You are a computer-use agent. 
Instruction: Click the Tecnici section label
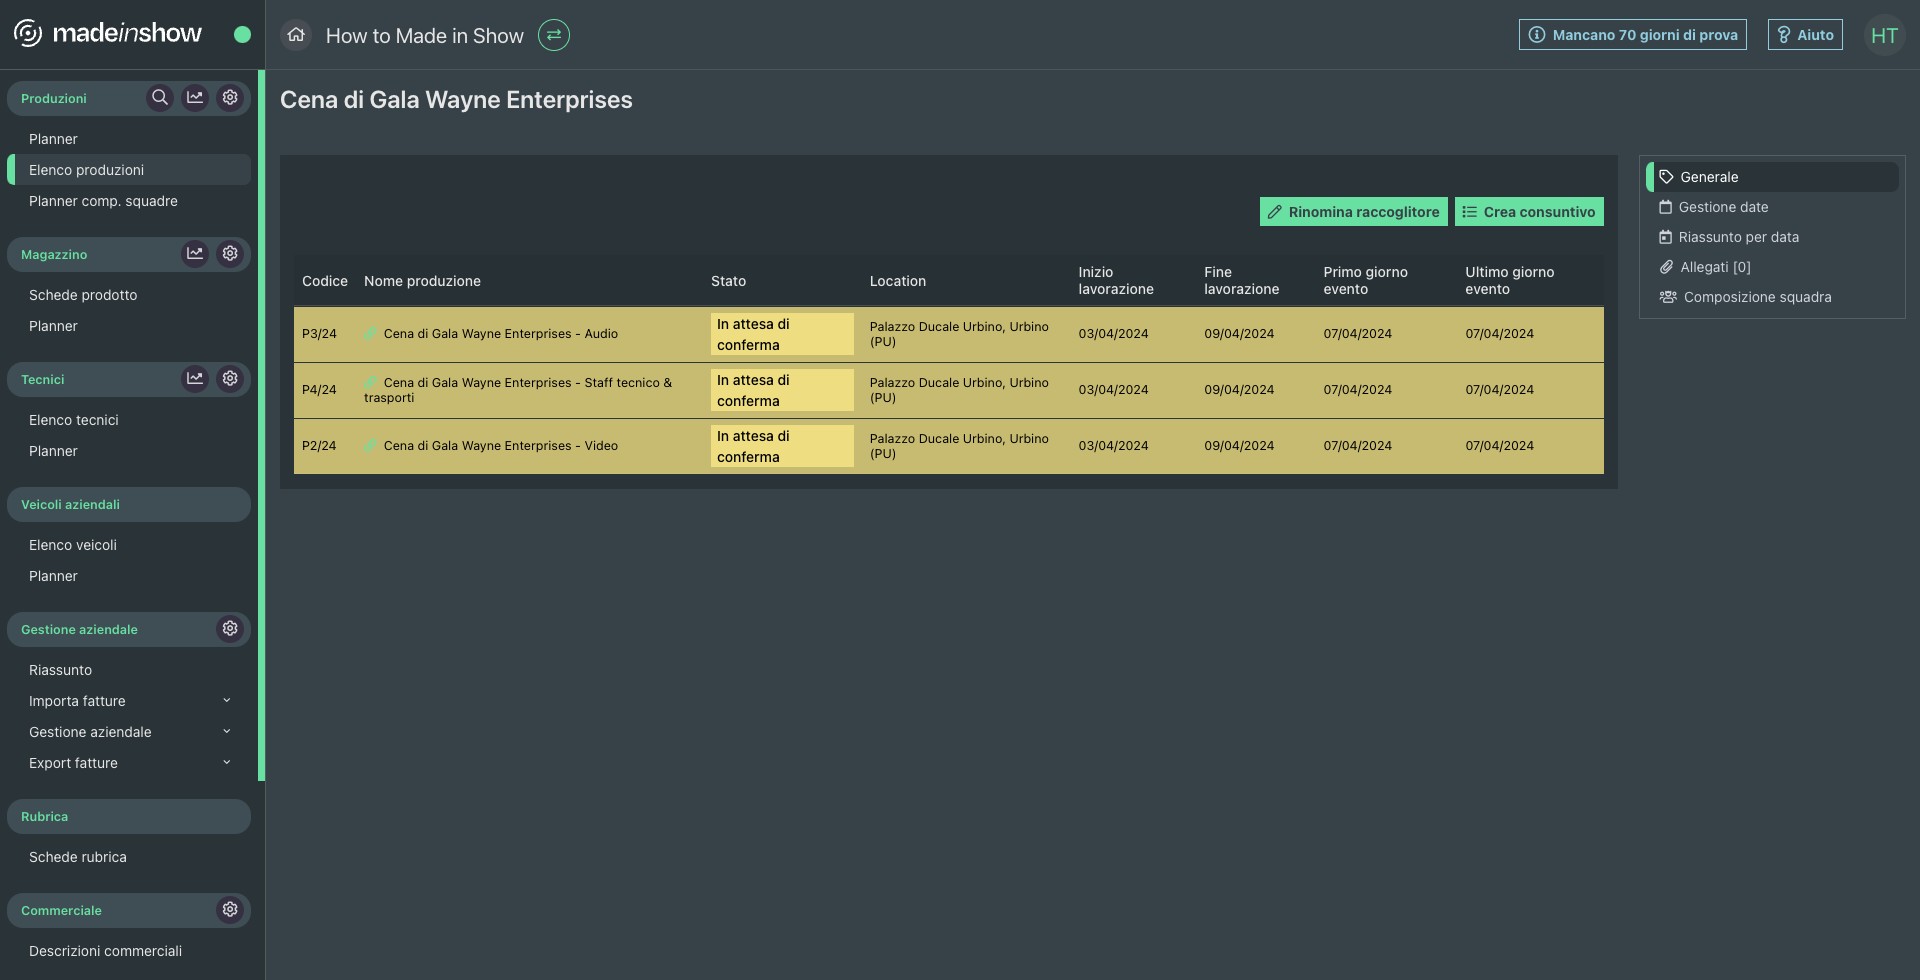click(43, 379)
